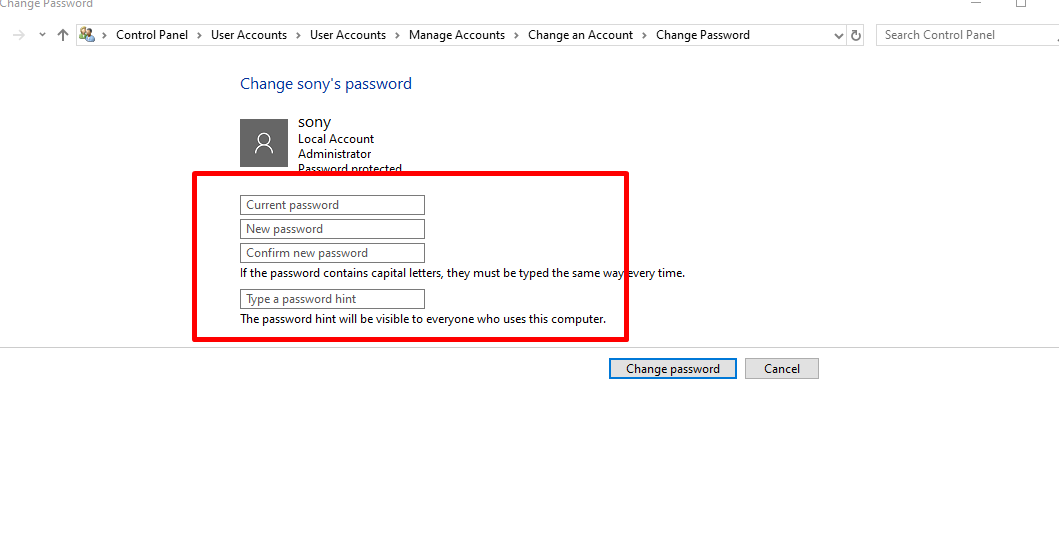Select Control Panel breadcrumb item
1059x546 pixels.
point(152,34)
